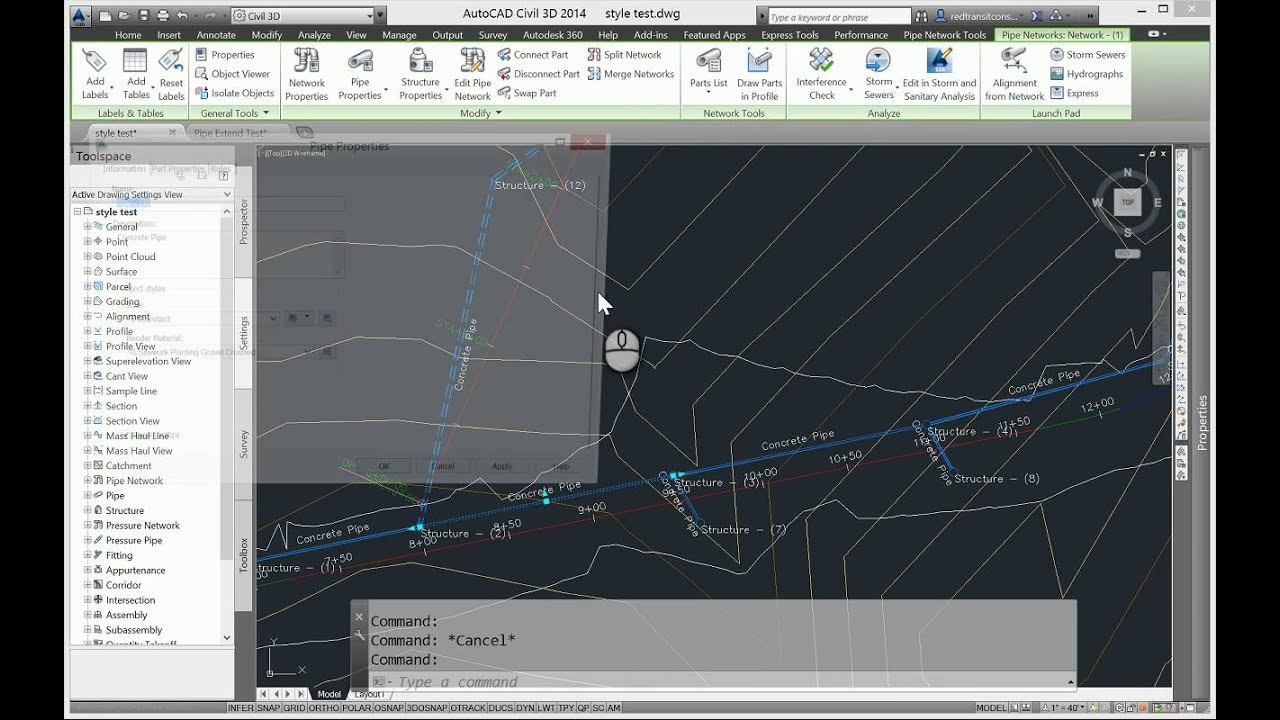Expand the Pipe Network tree node

87,480
